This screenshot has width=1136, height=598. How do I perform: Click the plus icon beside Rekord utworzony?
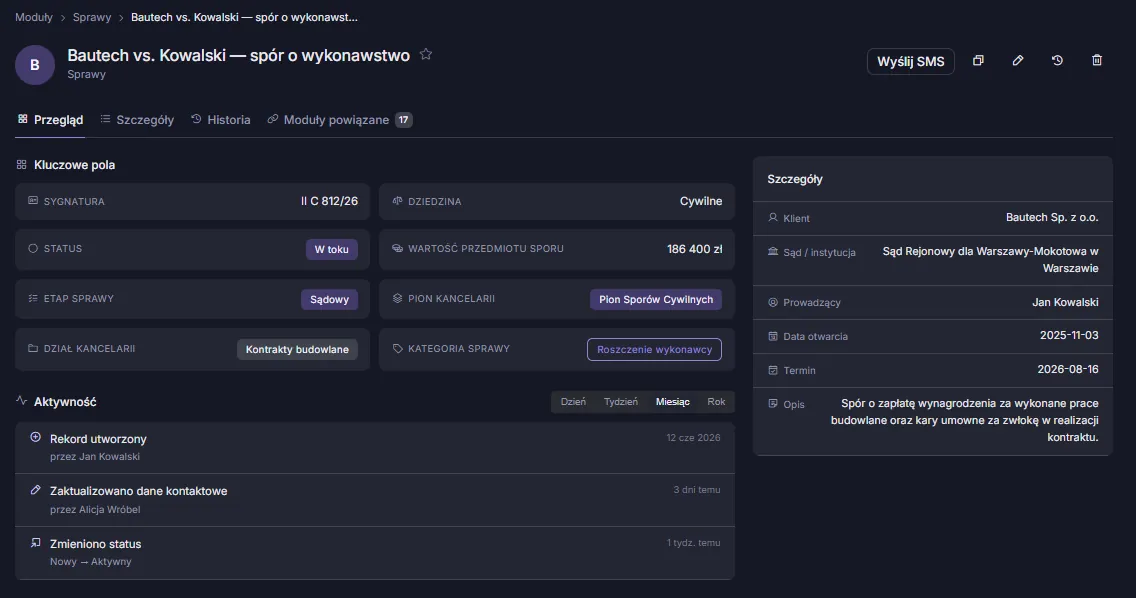coord(36,437)
